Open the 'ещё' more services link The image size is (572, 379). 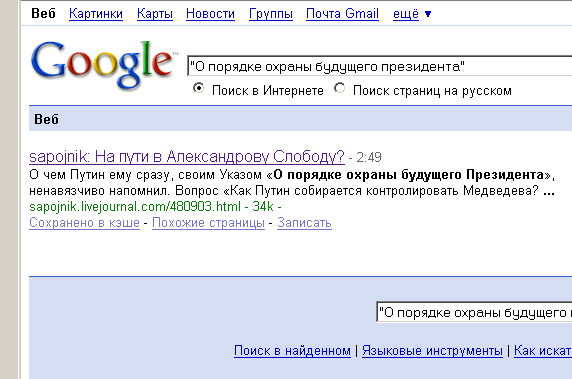[406, 14]
